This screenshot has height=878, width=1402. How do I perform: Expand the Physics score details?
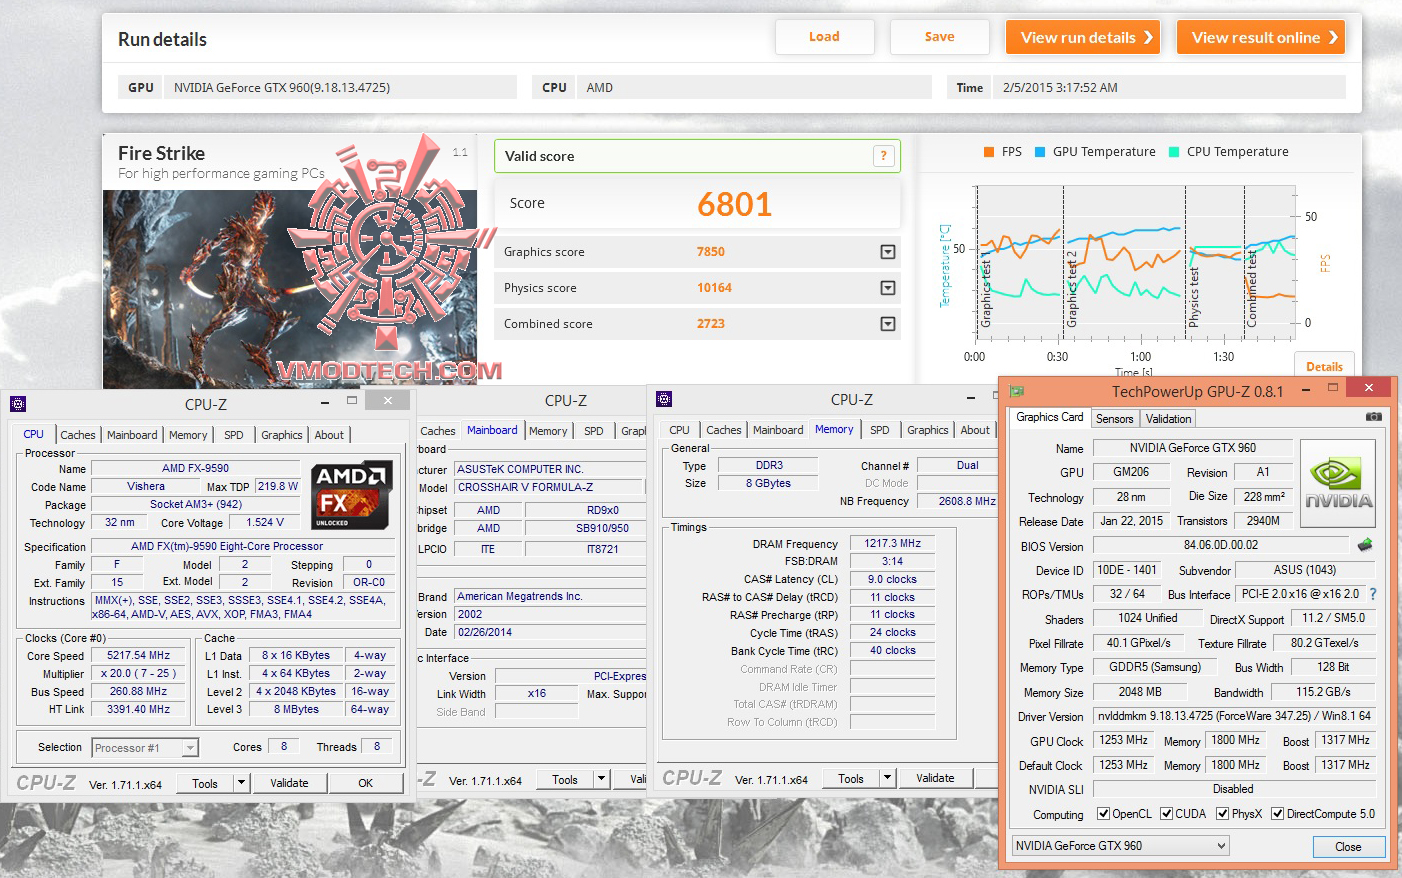(x=887, y=288)
